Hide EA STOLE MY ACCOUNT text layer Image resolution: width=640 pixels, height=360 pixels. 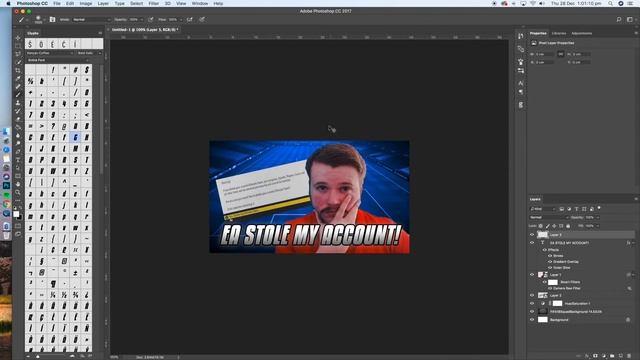[x=532, y=243]
